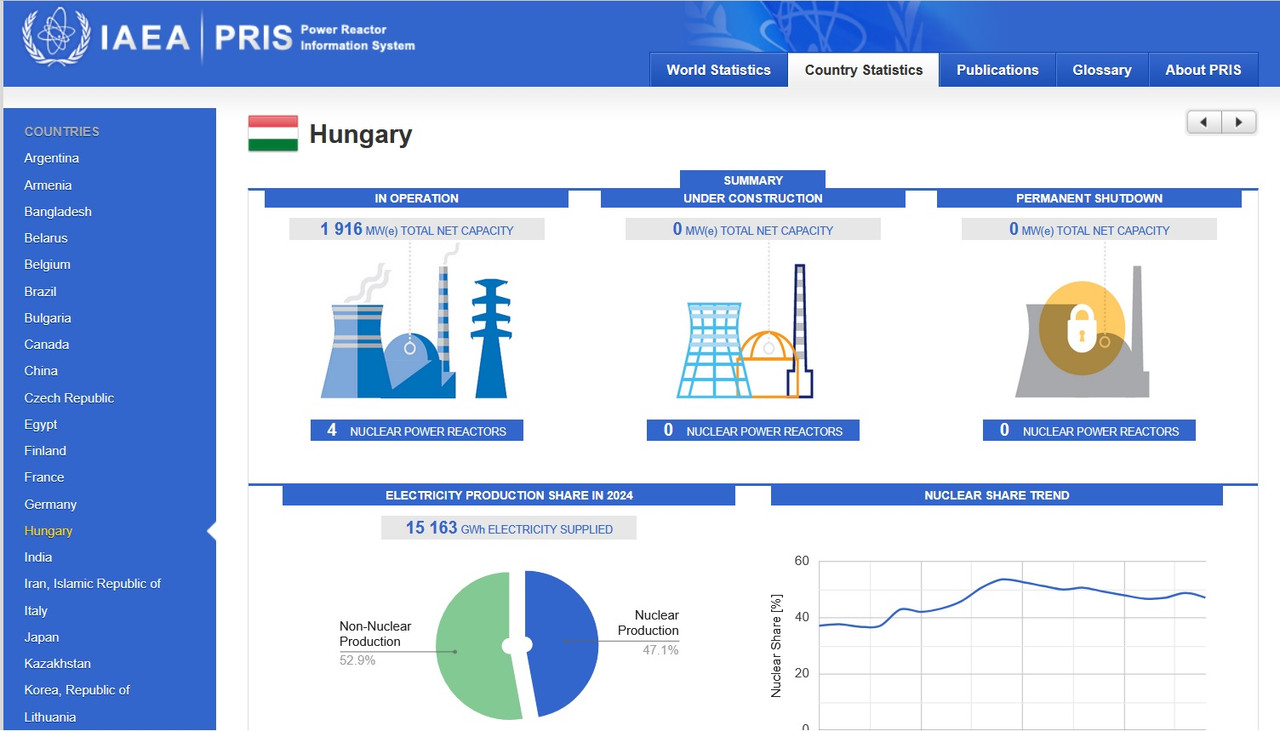Click the 52.9% non-nuclear share label
This screenshot has height=731, width=1280.
(x=357, y=660)
